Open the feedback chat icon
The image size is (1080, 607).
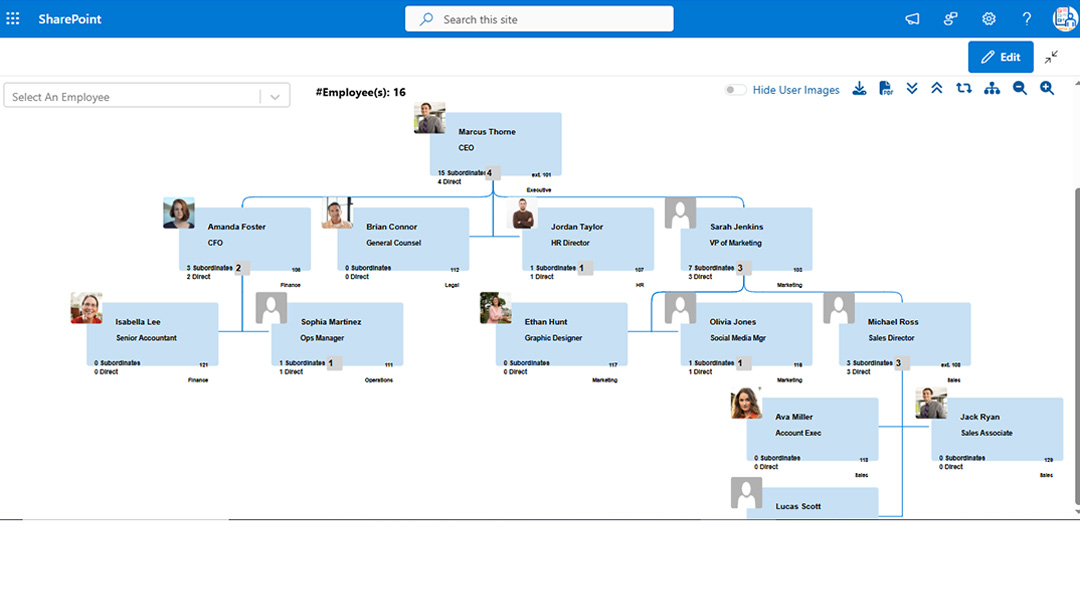(911, 18)
